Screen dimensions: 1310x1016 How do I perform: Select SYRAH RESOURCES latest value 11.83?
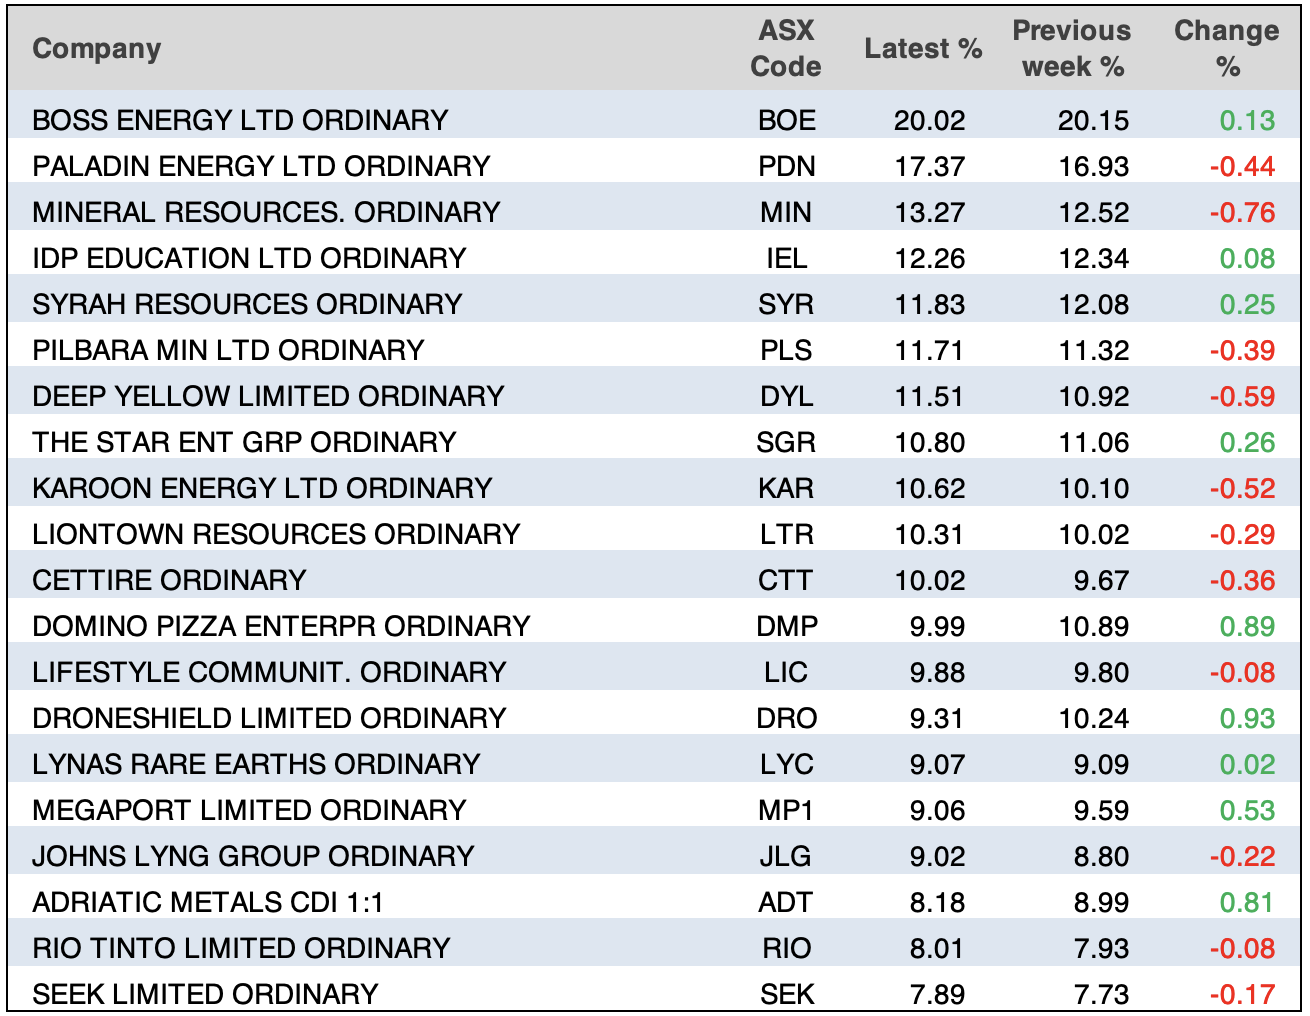[929, 304]
